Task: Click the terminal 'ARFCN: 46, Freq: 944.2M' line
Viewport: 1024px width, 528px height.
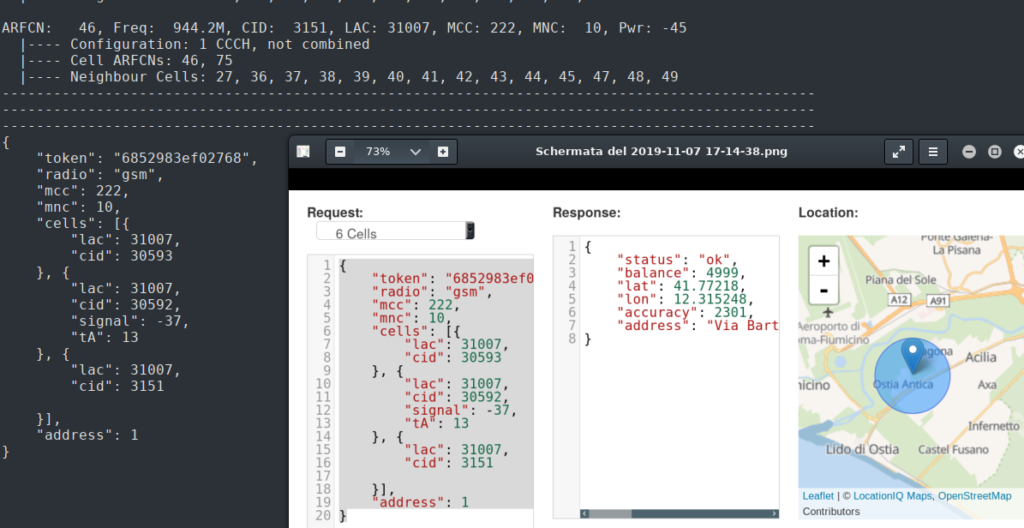Action: tap(344, 28)
